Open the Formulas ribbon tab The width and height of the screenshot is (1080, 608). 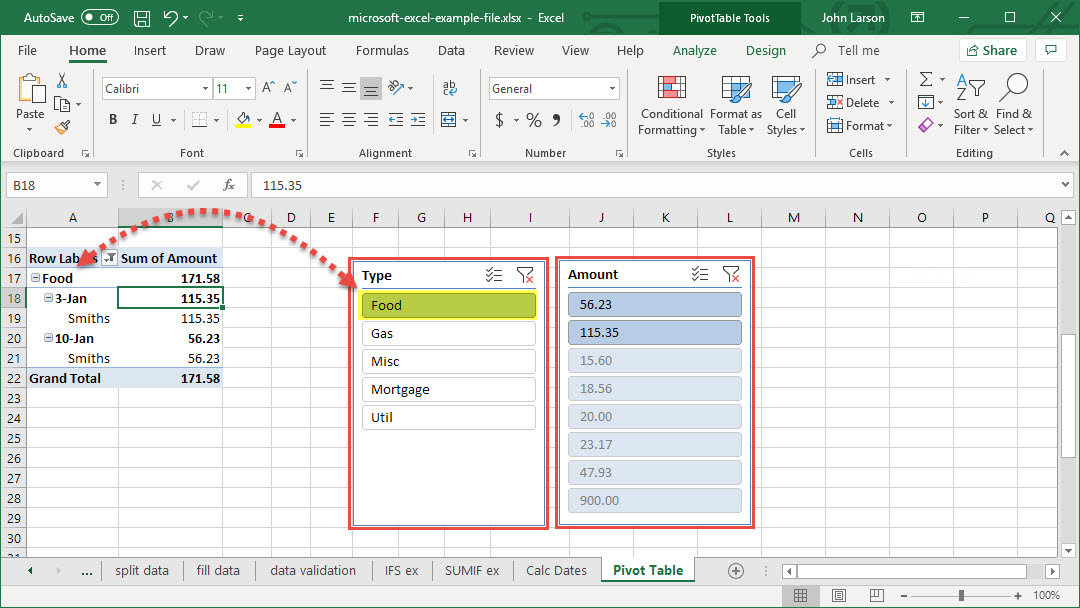(382, 51)
